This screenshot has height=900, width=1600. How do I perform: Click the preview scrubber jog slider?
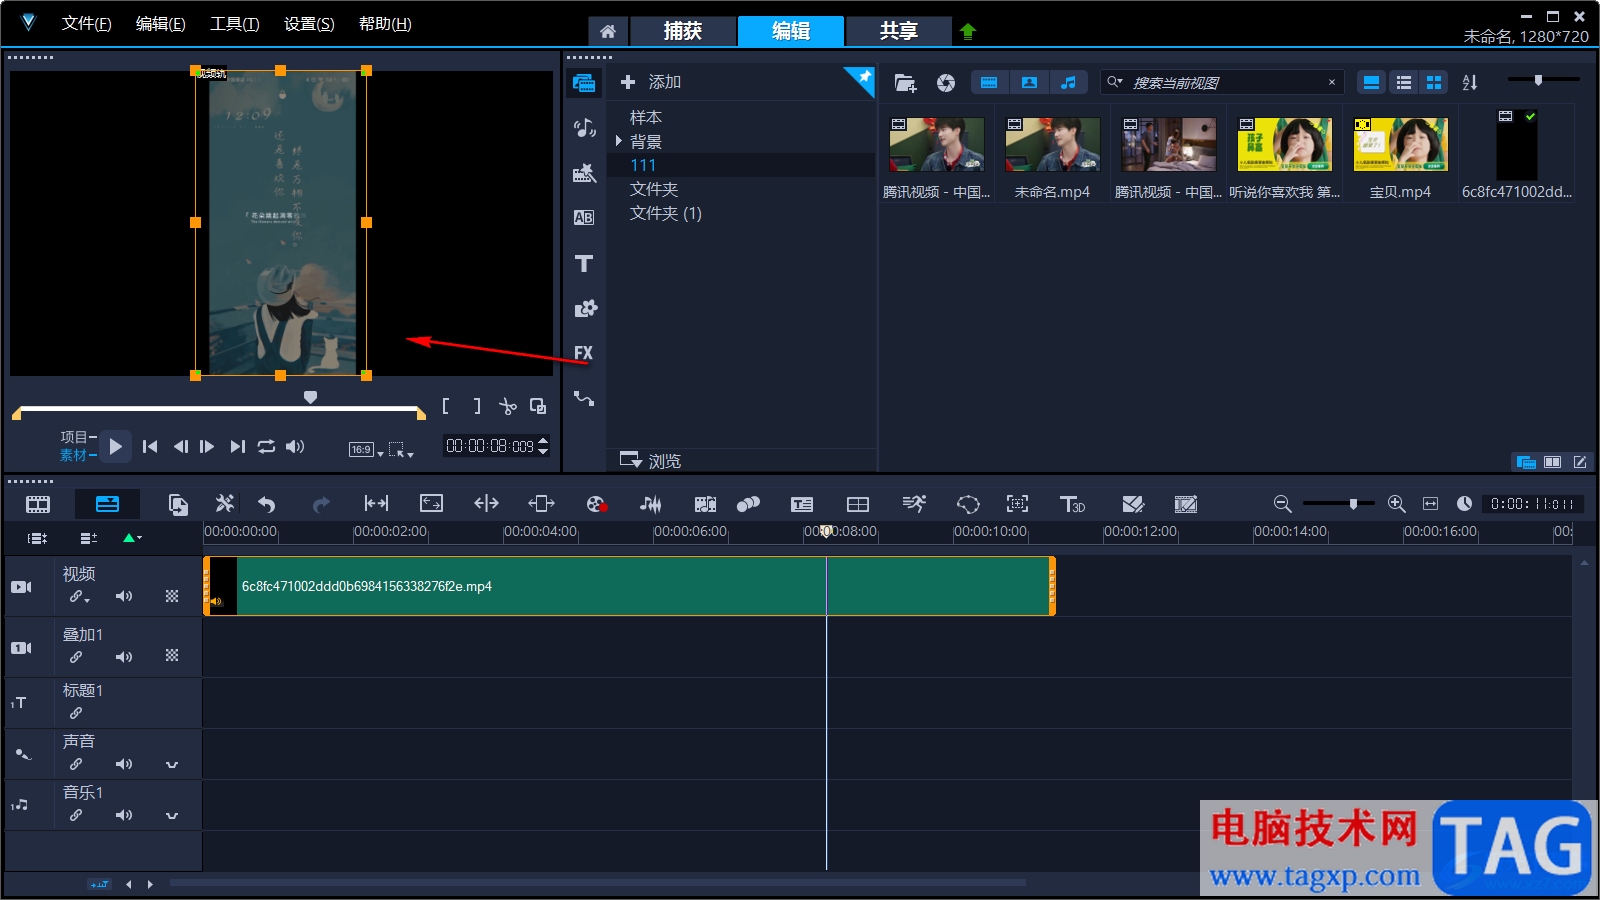310,397
